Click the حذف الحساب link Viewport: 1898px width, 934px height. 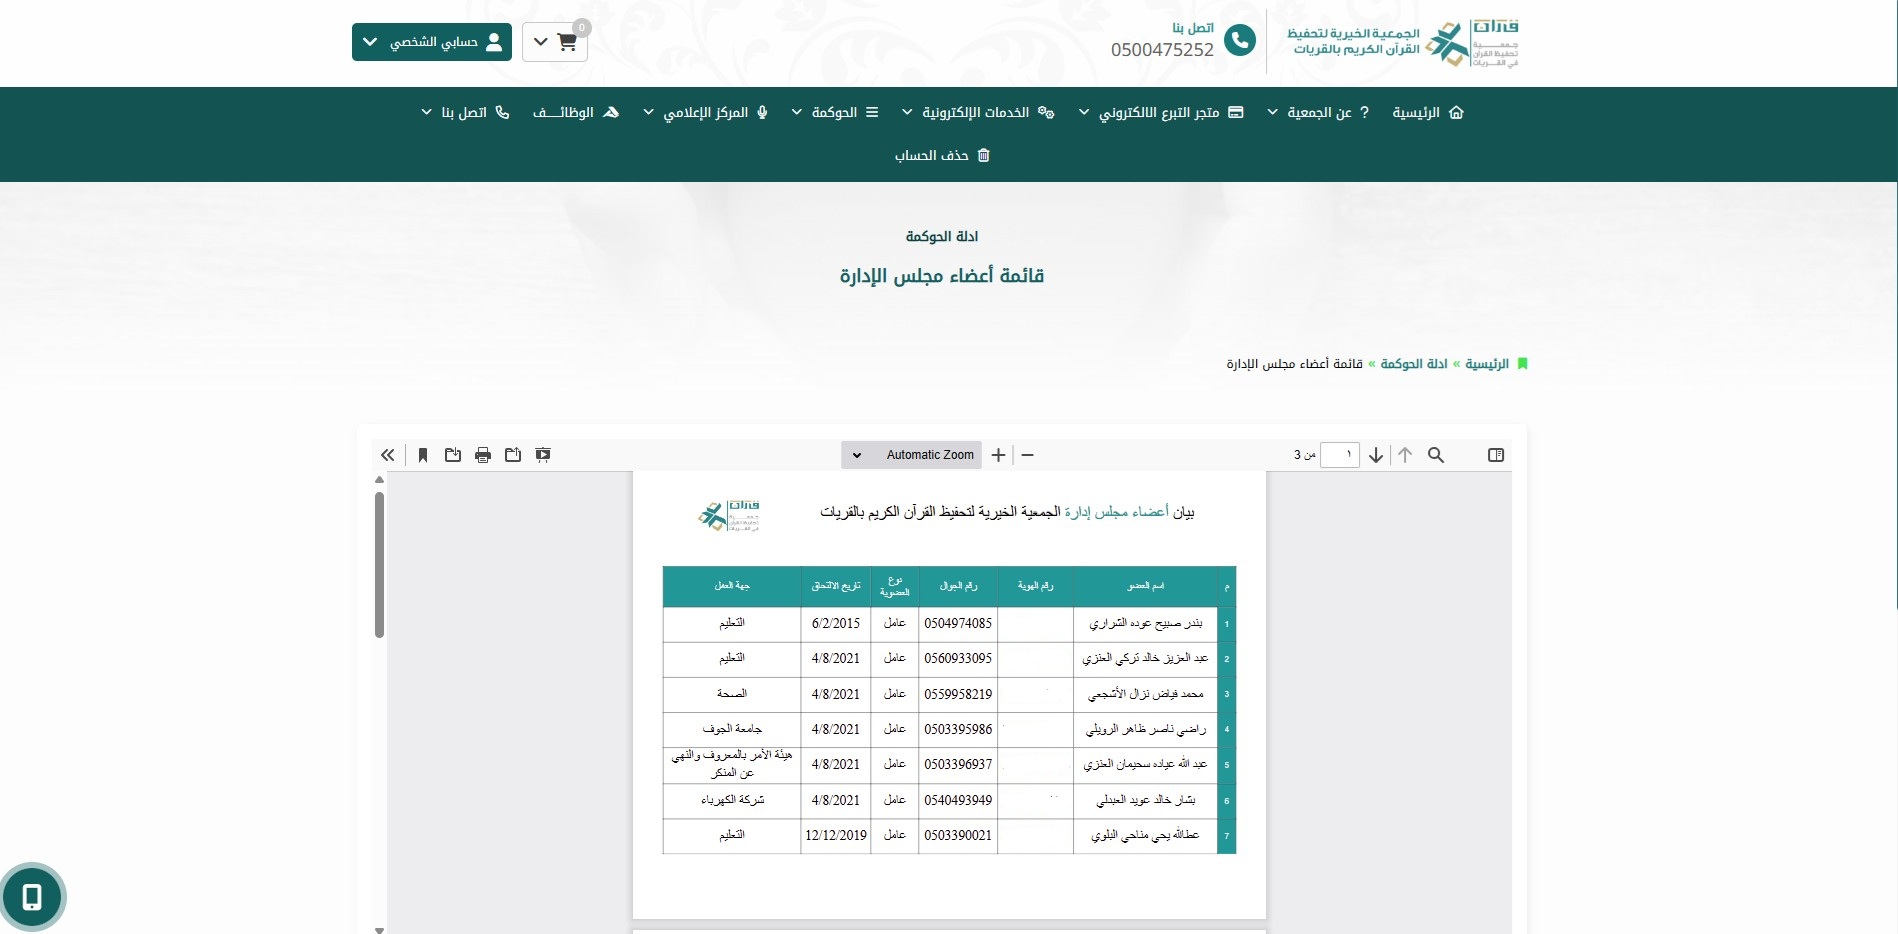pos(942,155)
